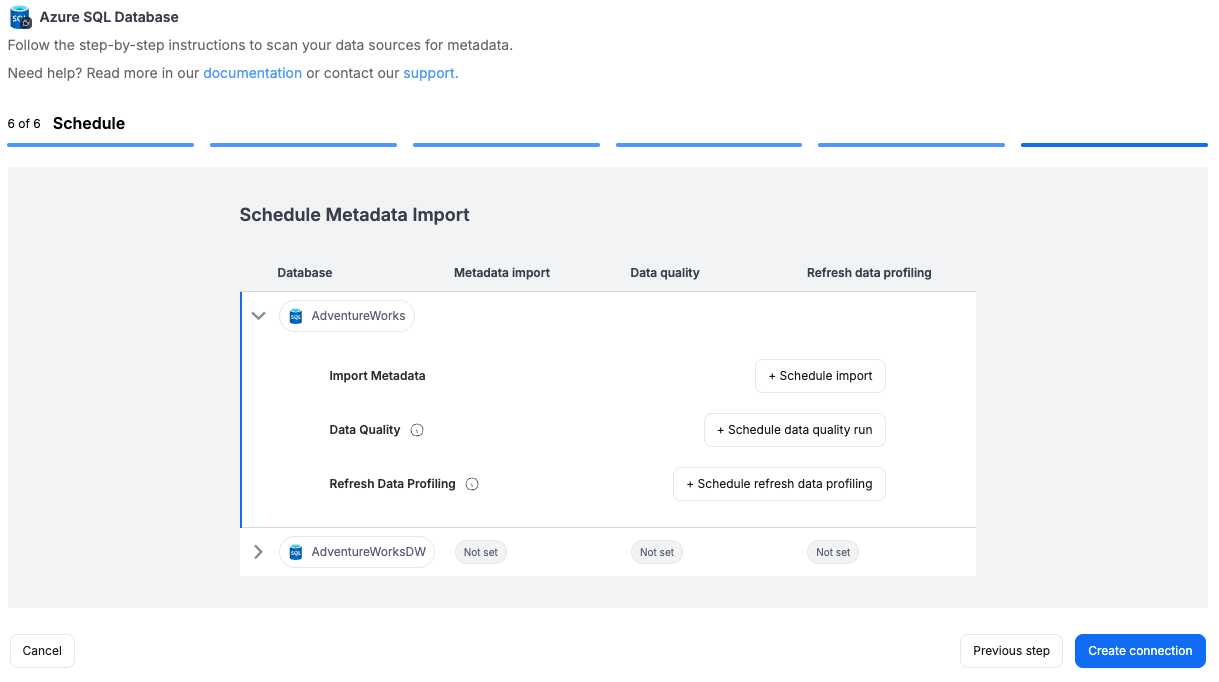Collapse the AdventureWorks database row
Screen dimensions: 1219x682
click(x=258, y=316)
